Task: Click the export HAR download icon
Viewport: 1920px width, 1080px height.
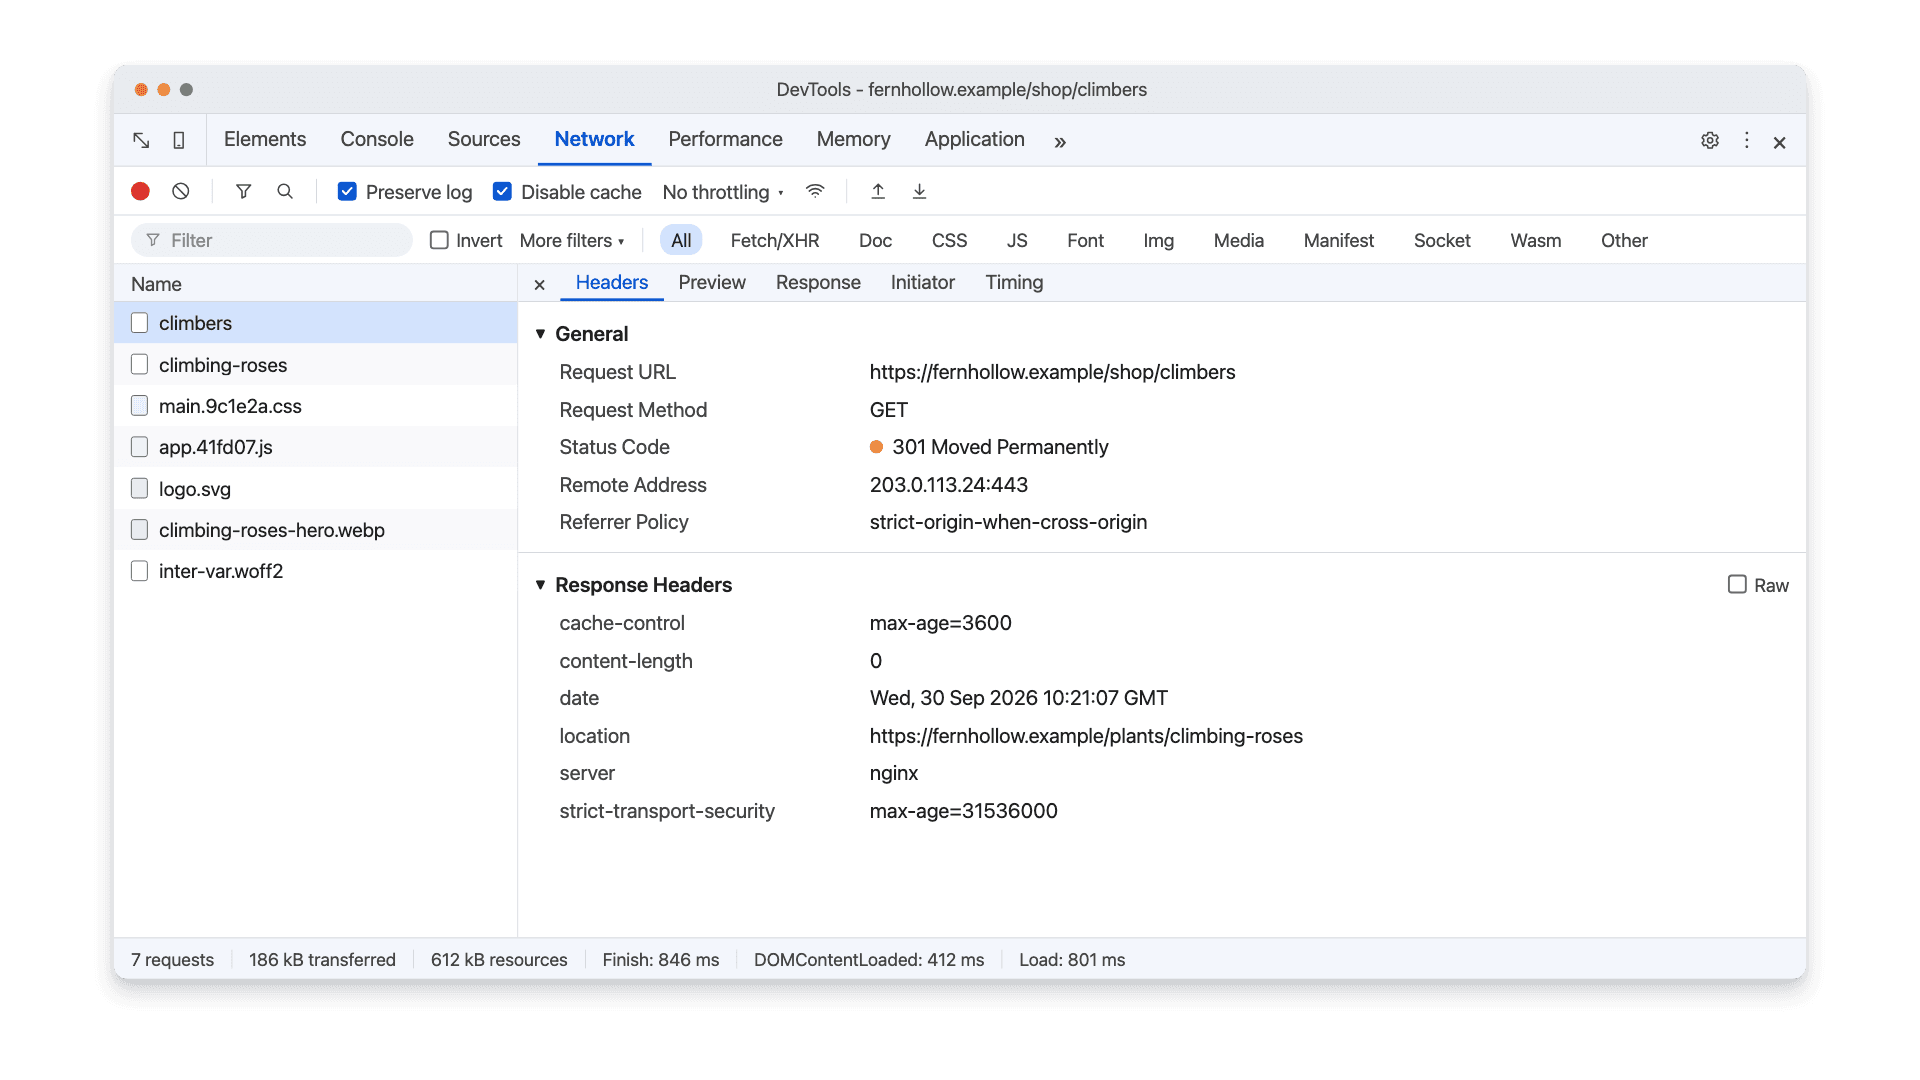Action: click(919, 191)
